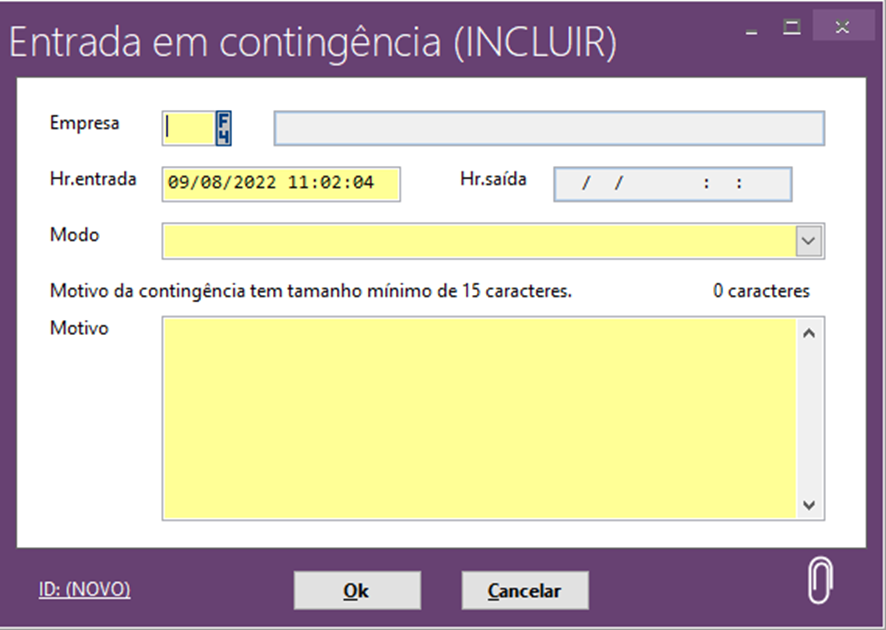Expand the Modo dropdown arrow
The width and height of the screenshot is (886, 630).
809,241
